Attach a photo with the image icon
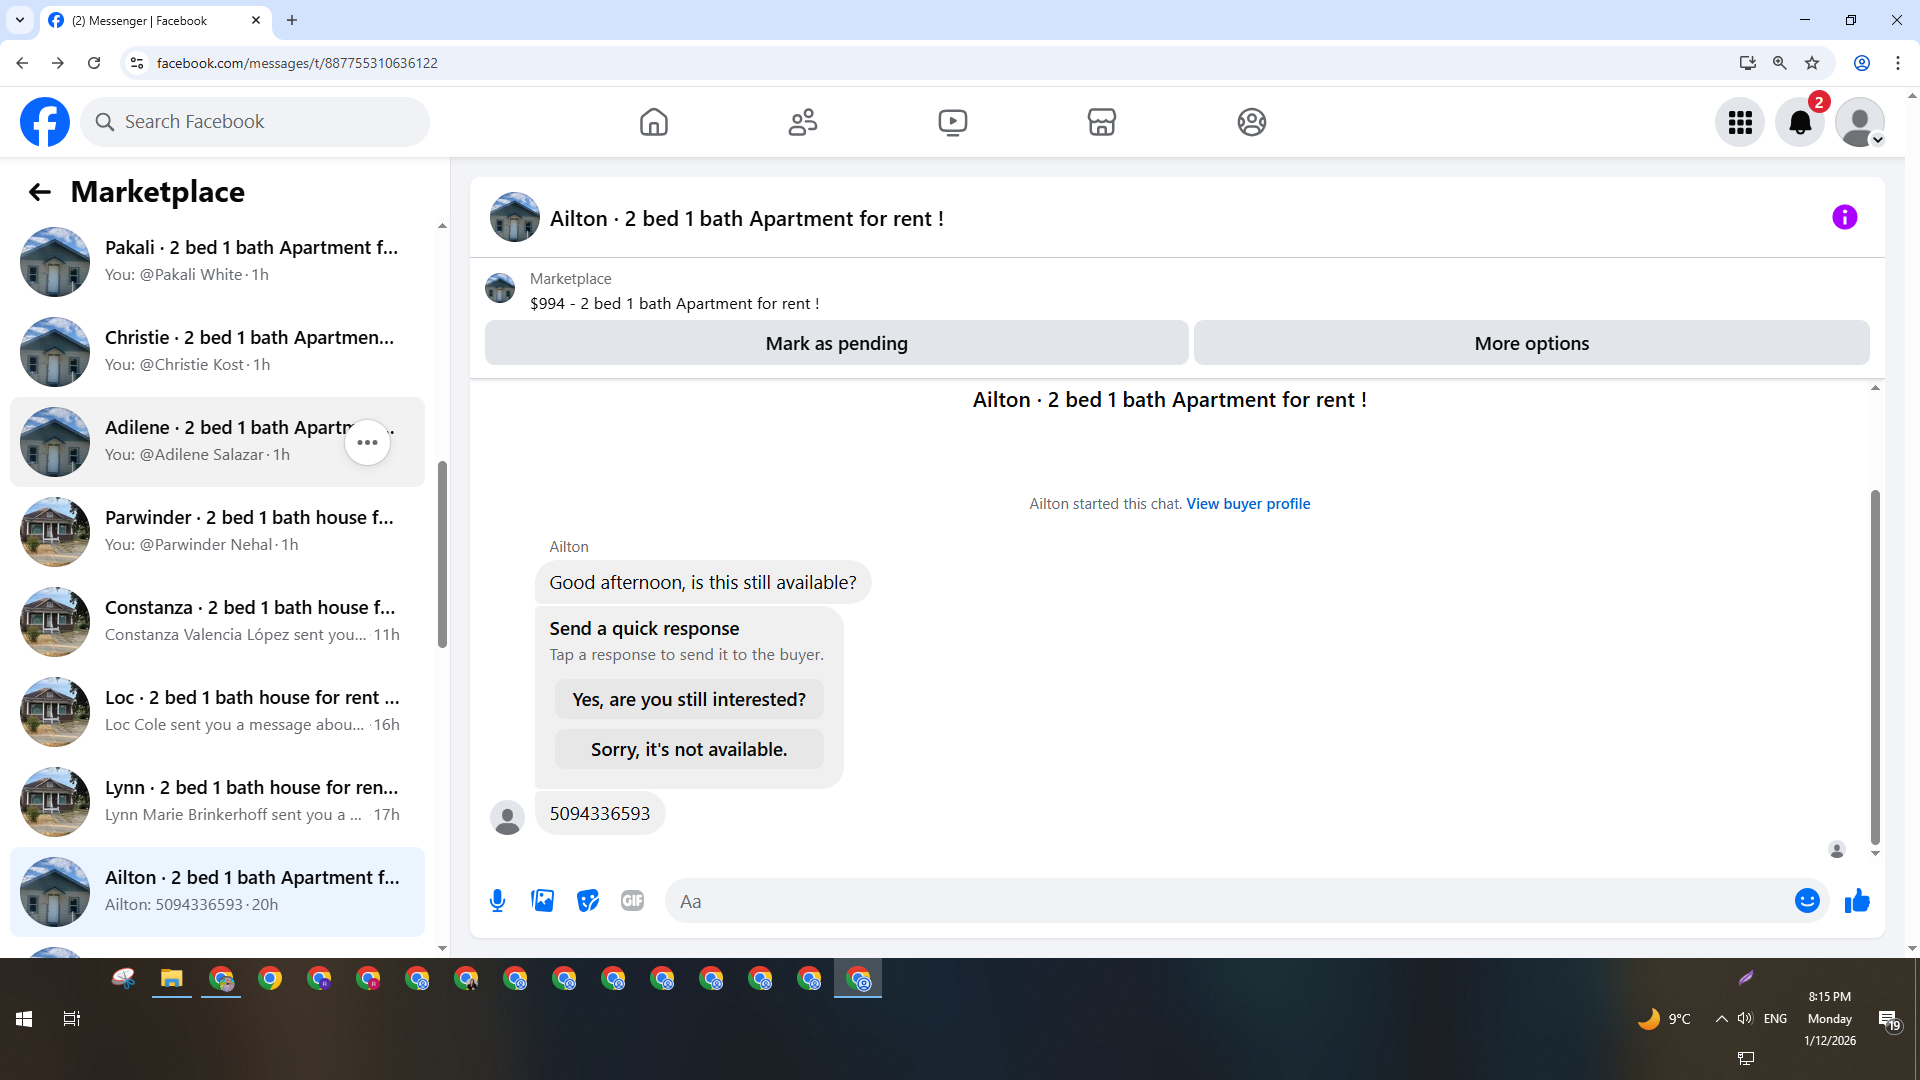Image resolution: width=1920 pixels, height=1080 pixels. [542, 901]
